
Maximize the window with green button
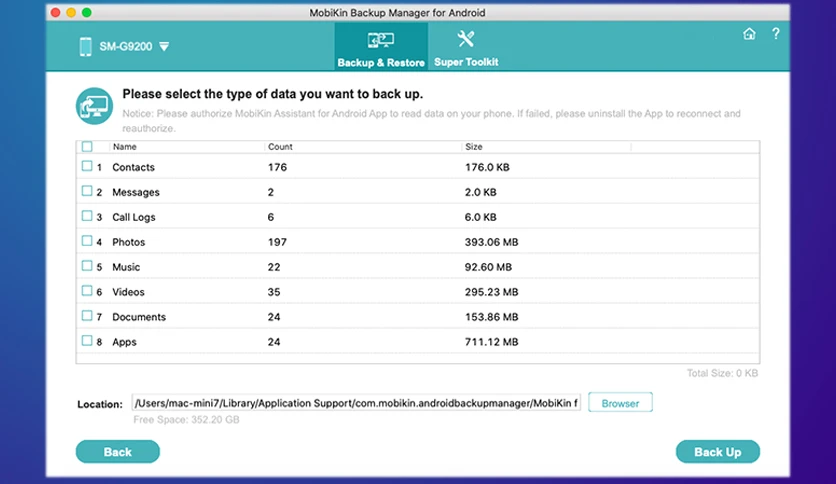tap(86, 12)
